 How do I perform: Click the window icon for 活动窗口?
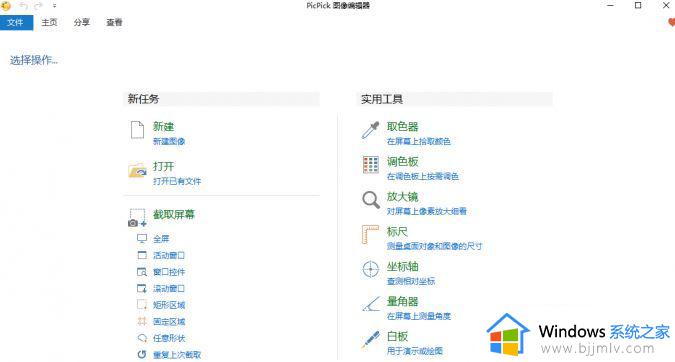(142, 255)
